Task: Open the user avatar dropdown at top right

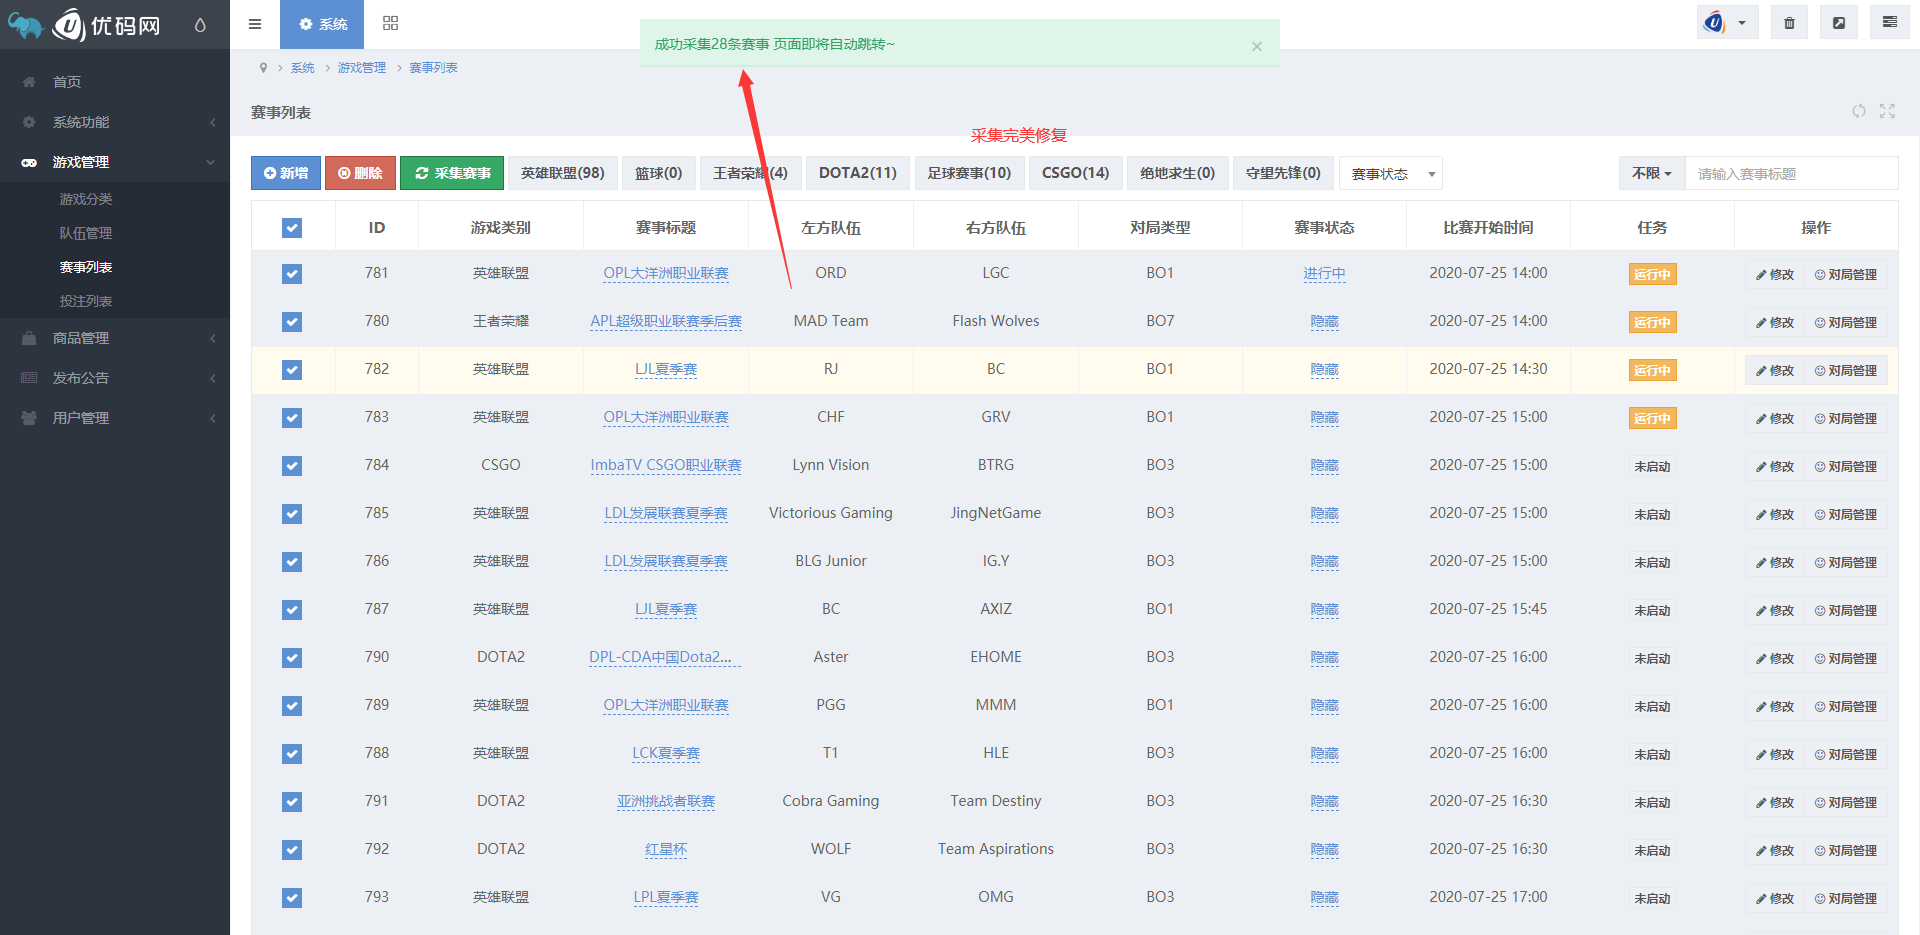Action: [x=1727, y=21]
